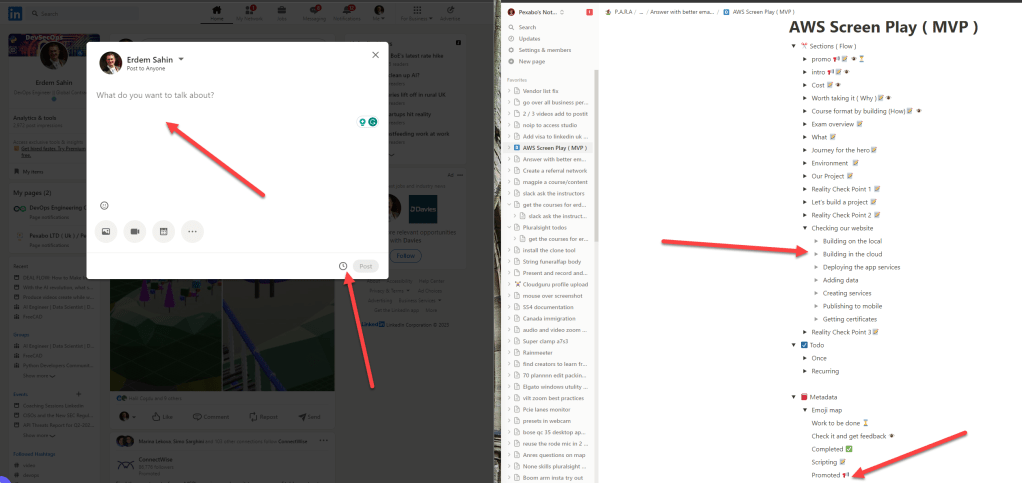Viewport: 1022px width, 483px height.
Task: Create an event from the post dialog
Action: point(164,231)
